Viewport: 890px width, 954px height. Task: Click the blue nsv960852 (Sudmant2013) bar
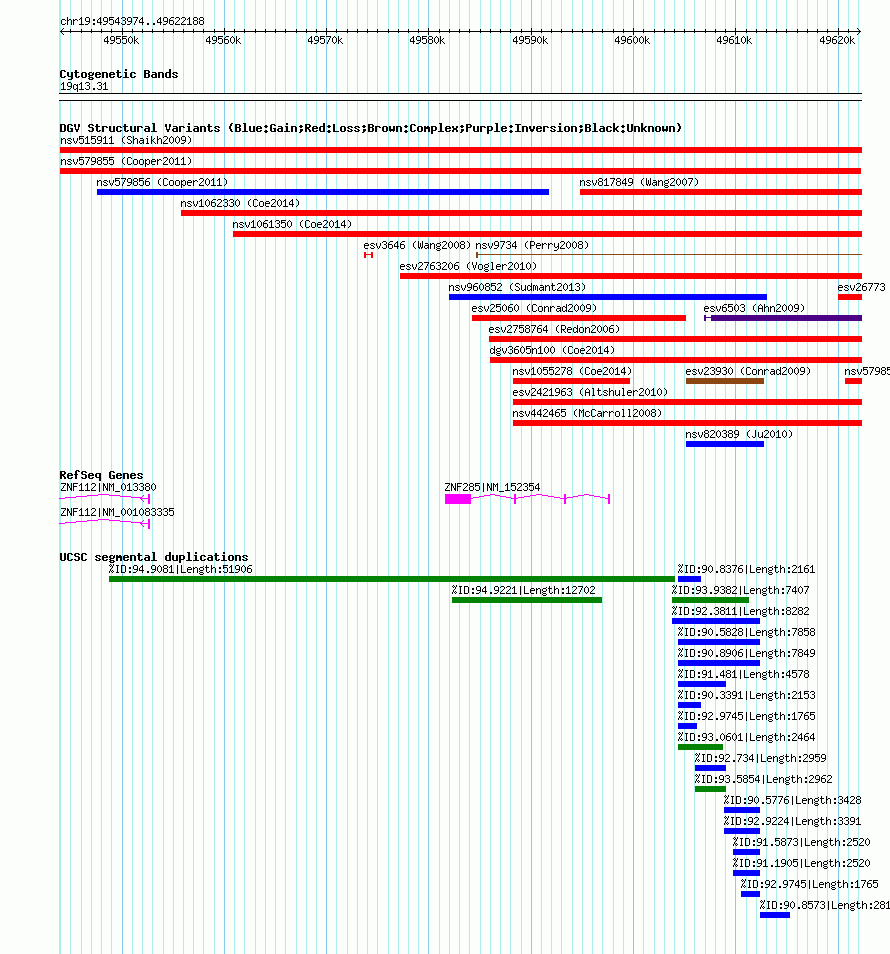(608, 297)
